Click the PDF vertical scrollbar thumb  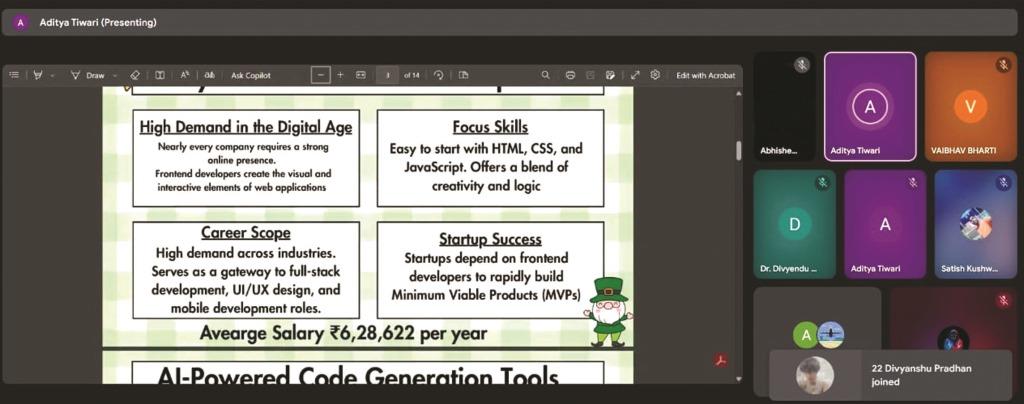[739, 150]
